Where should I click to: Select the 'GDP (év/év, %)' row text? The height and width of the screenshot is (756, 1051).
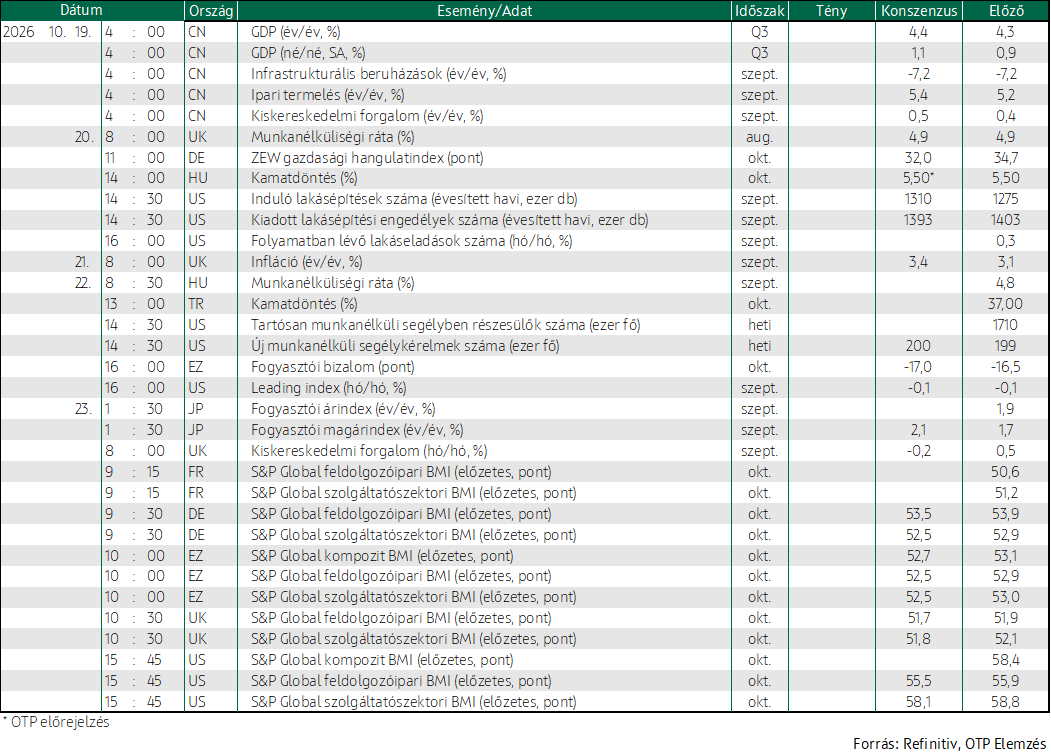[x=295, y=32]
